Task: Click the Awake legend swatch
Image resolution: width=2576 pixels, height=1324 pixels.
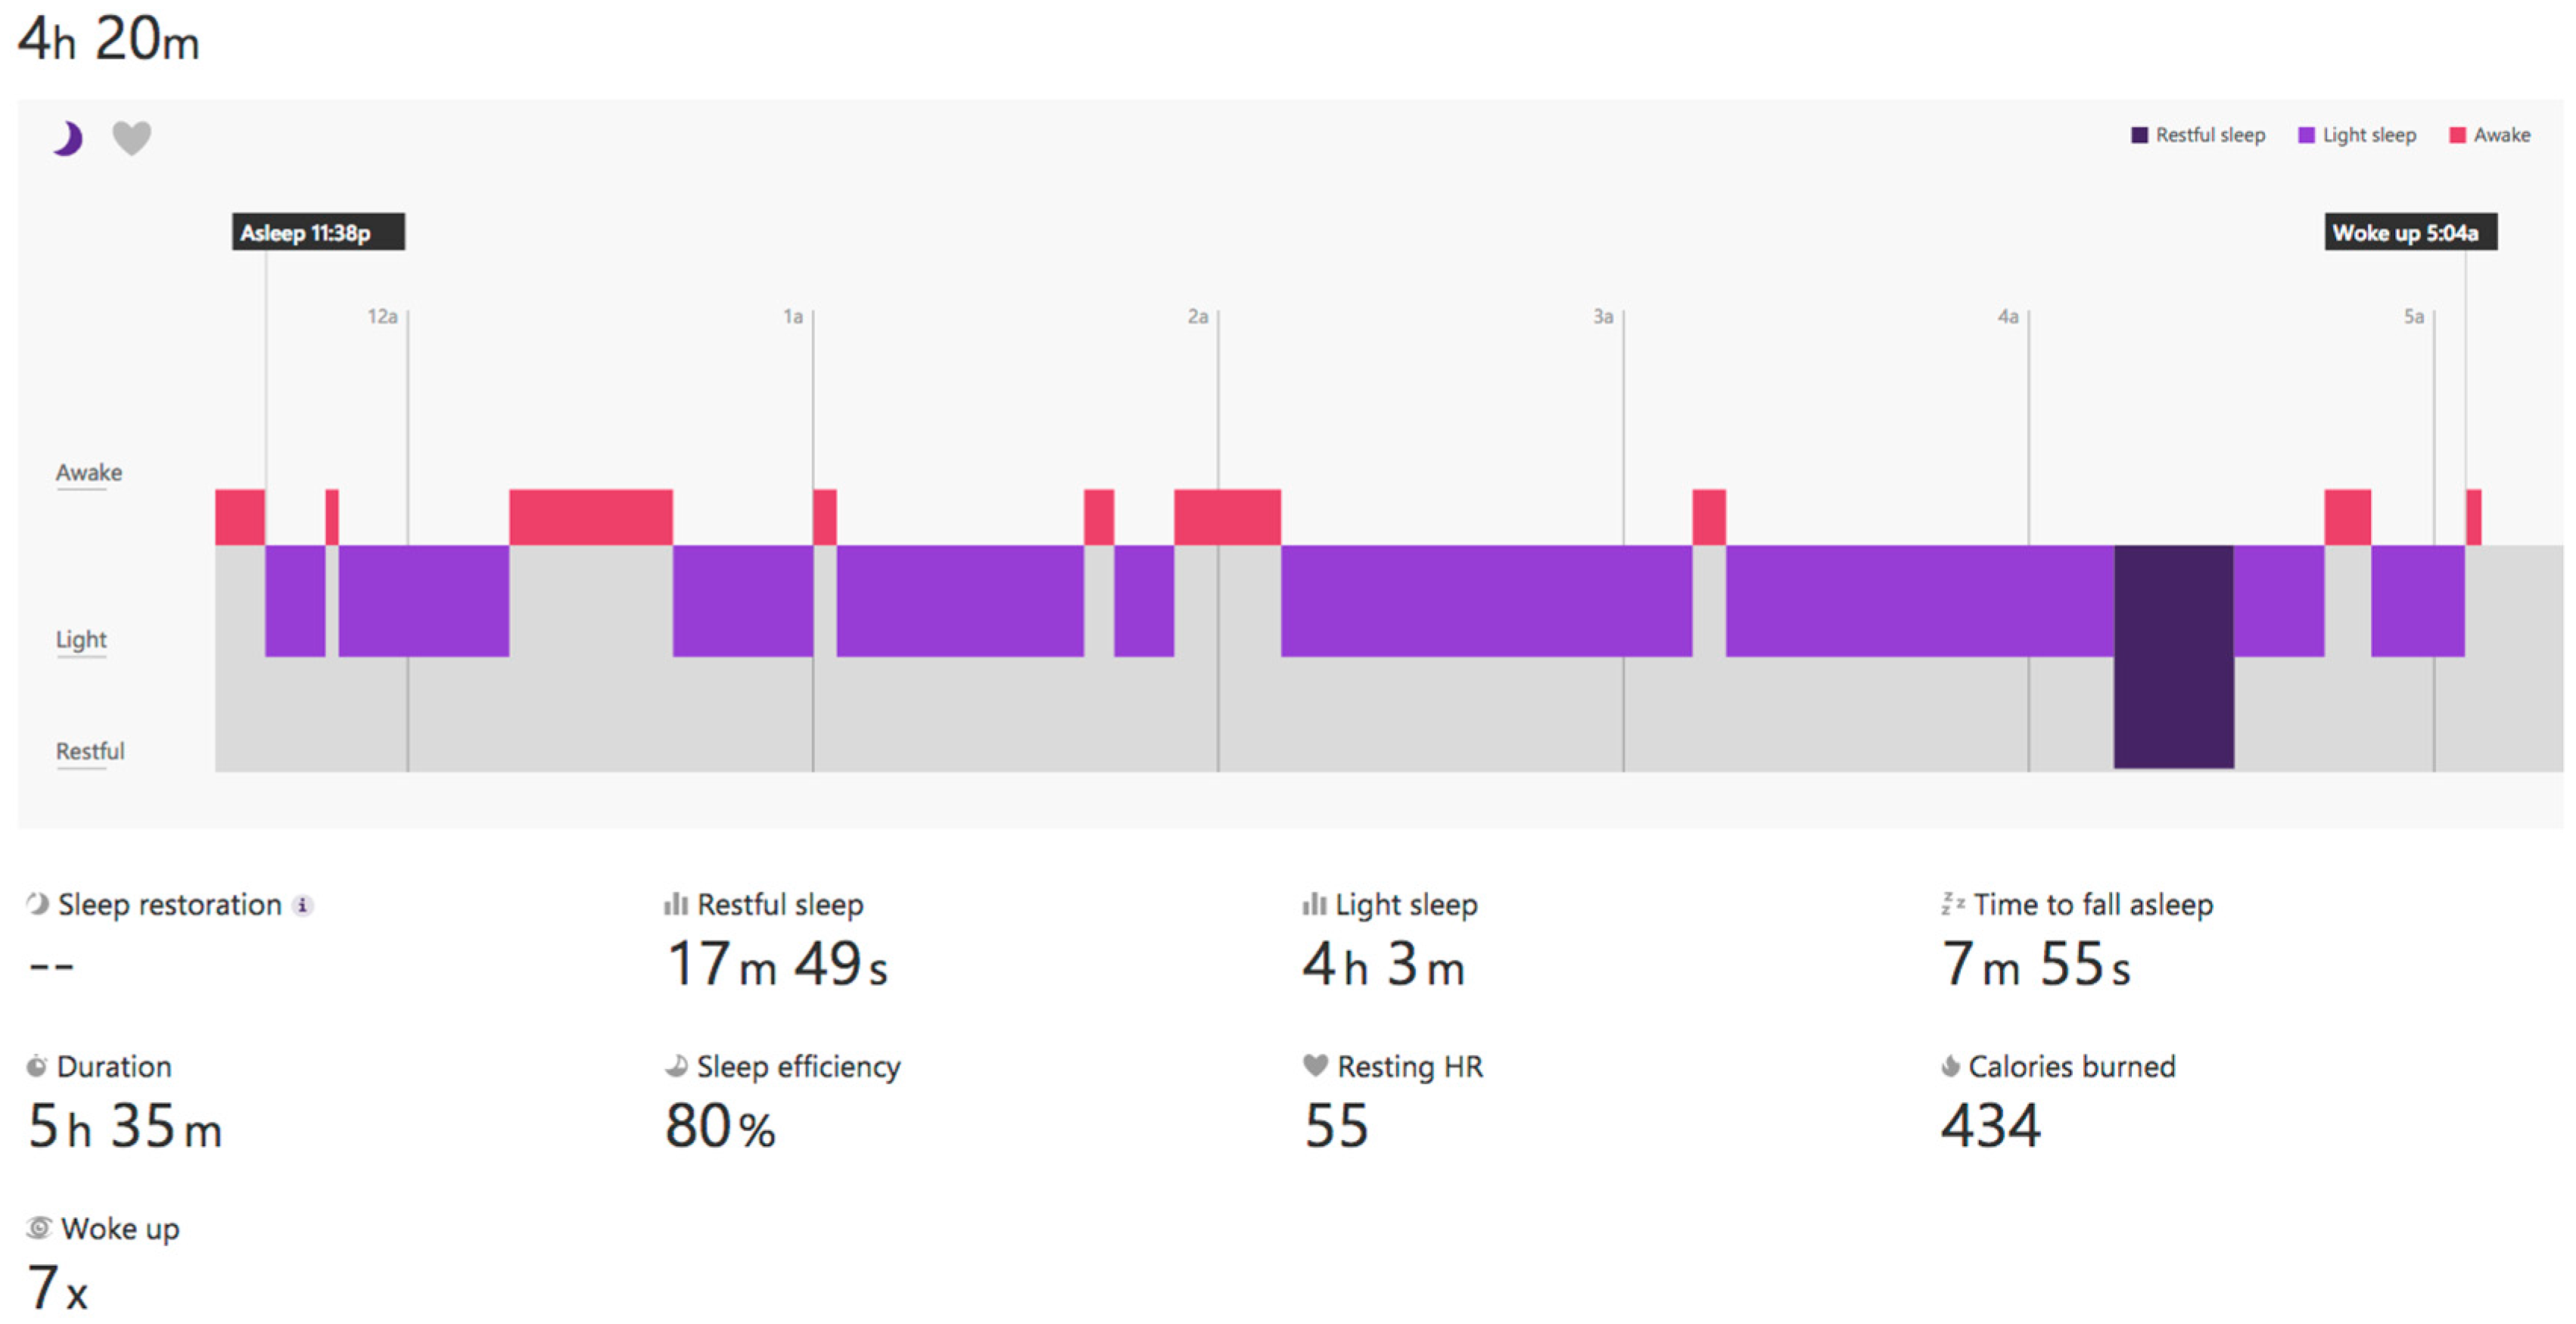Action: [x=2457, y=135]
